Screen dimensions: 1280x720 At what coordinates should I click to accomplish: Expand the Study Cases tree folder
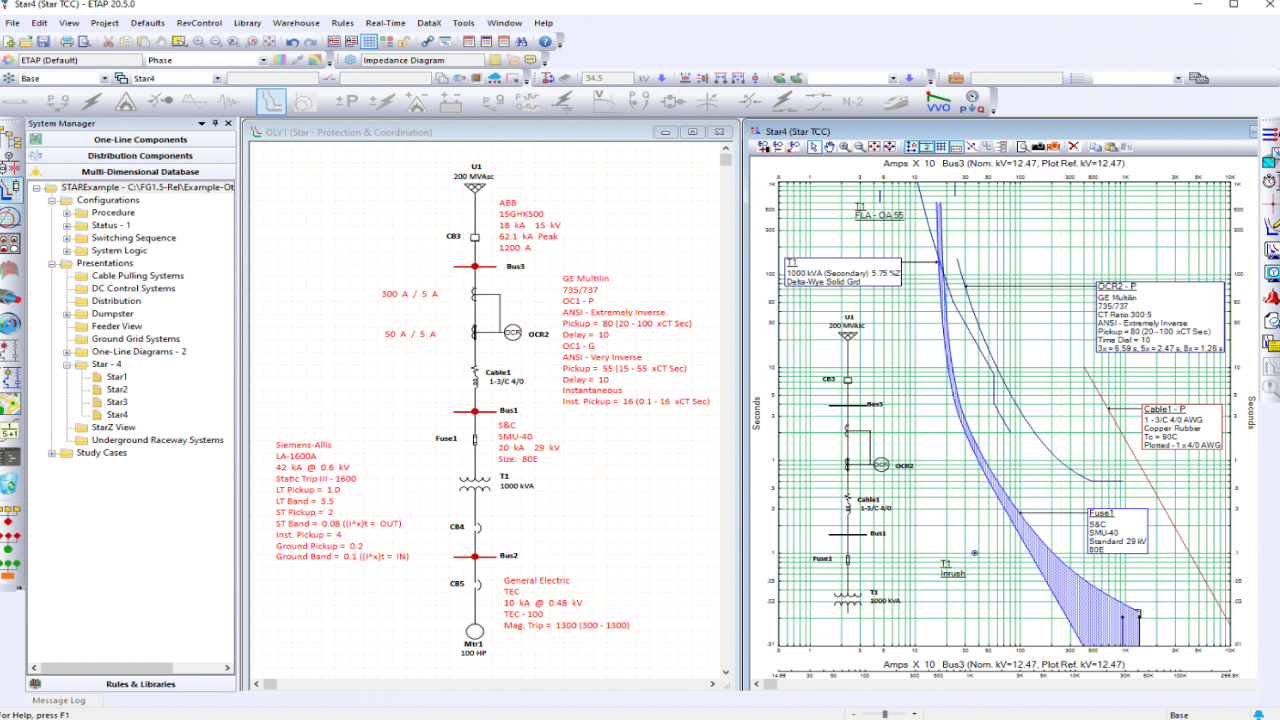point(54,453)
